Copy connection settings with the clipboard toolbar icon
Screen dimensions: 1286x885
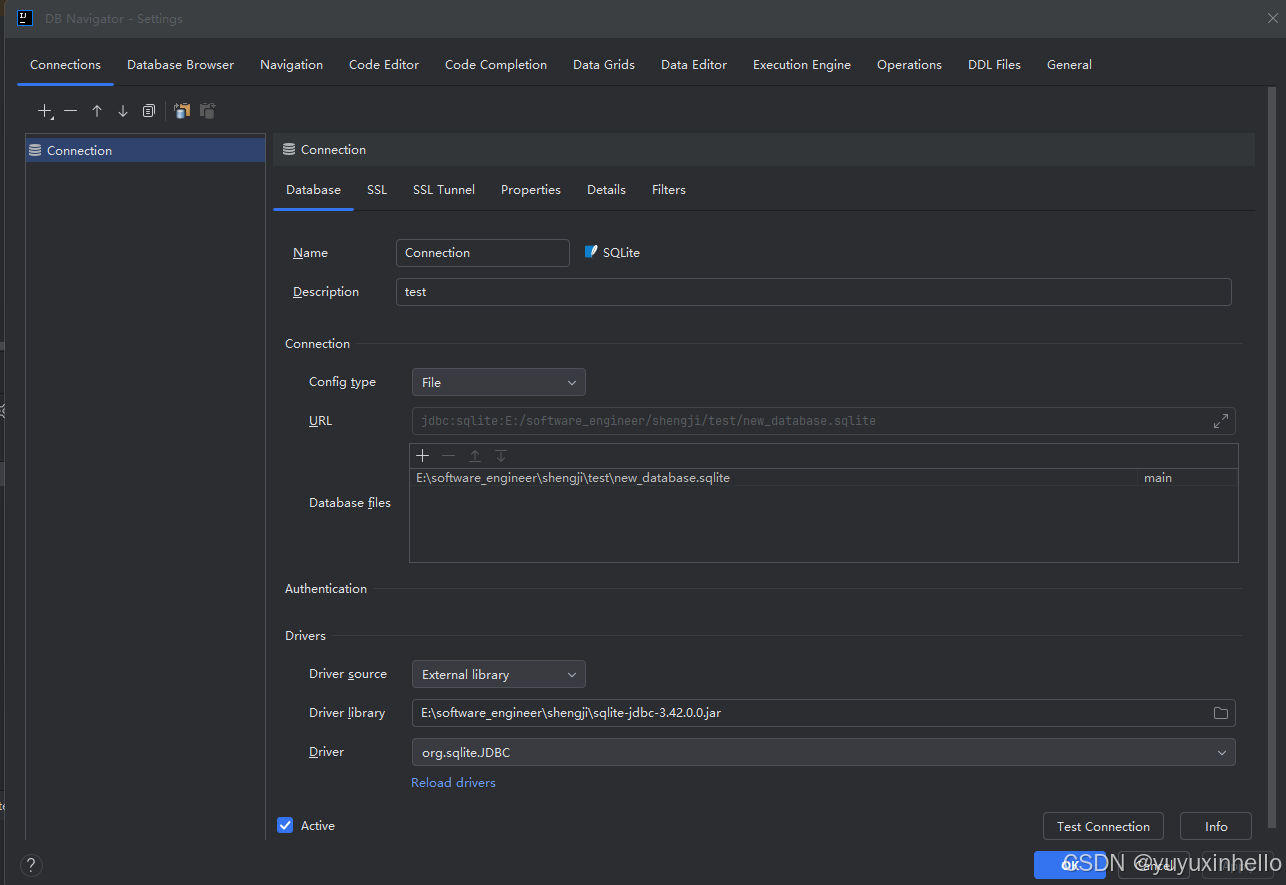point(148,110)
